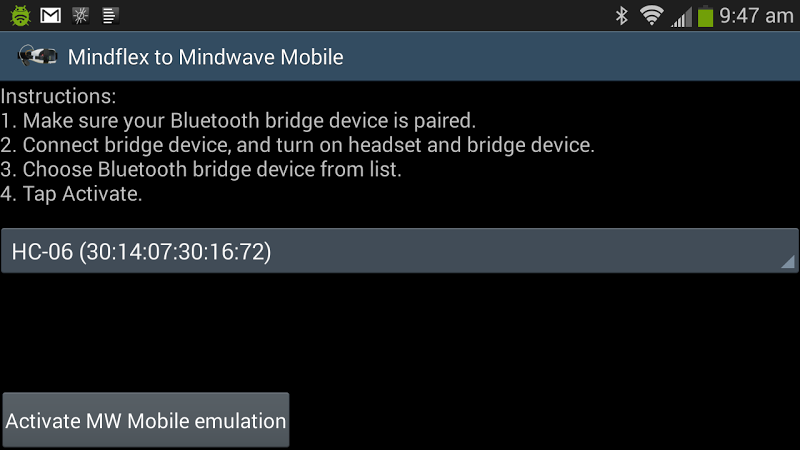800x450 pixels.
Task: Open the text document notification icon
Action: click(109, 16)
